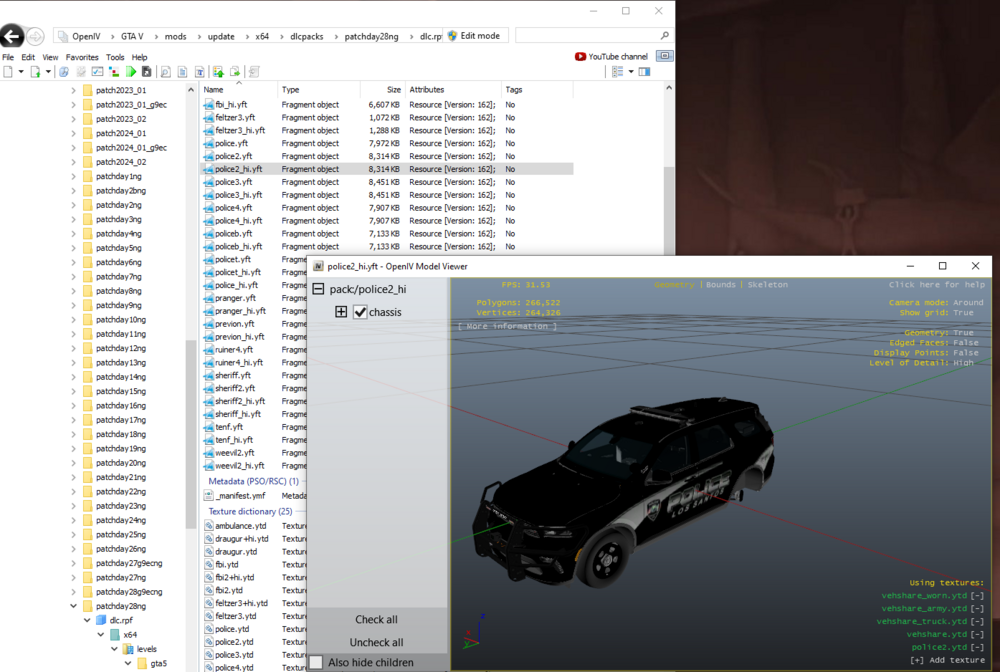This screenshot has height=672, width=1000.
Task: Enable the Also hide children checkbox
Action: click(318, 660)
